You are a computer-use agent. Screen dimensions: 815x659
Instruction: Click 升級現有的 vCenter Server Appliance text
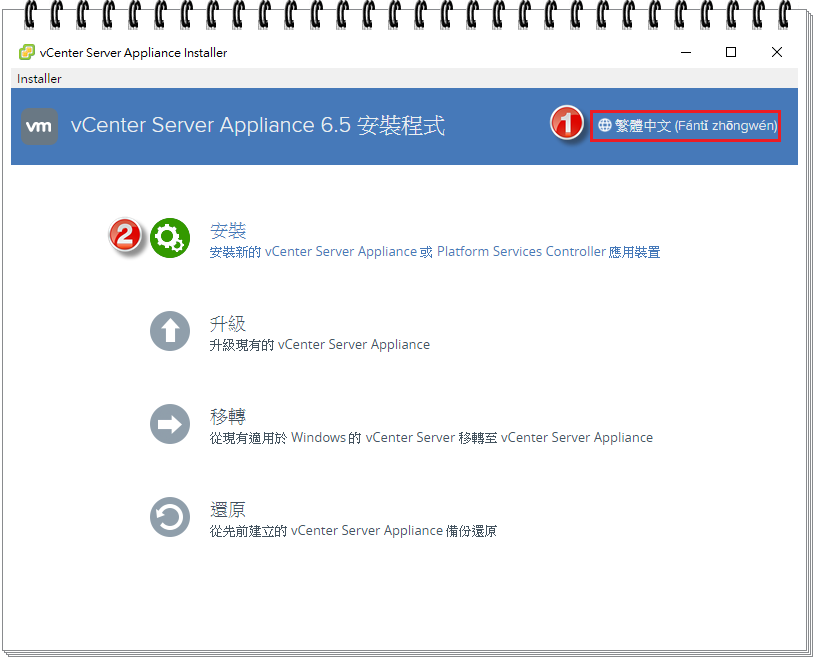click(320, 345)
